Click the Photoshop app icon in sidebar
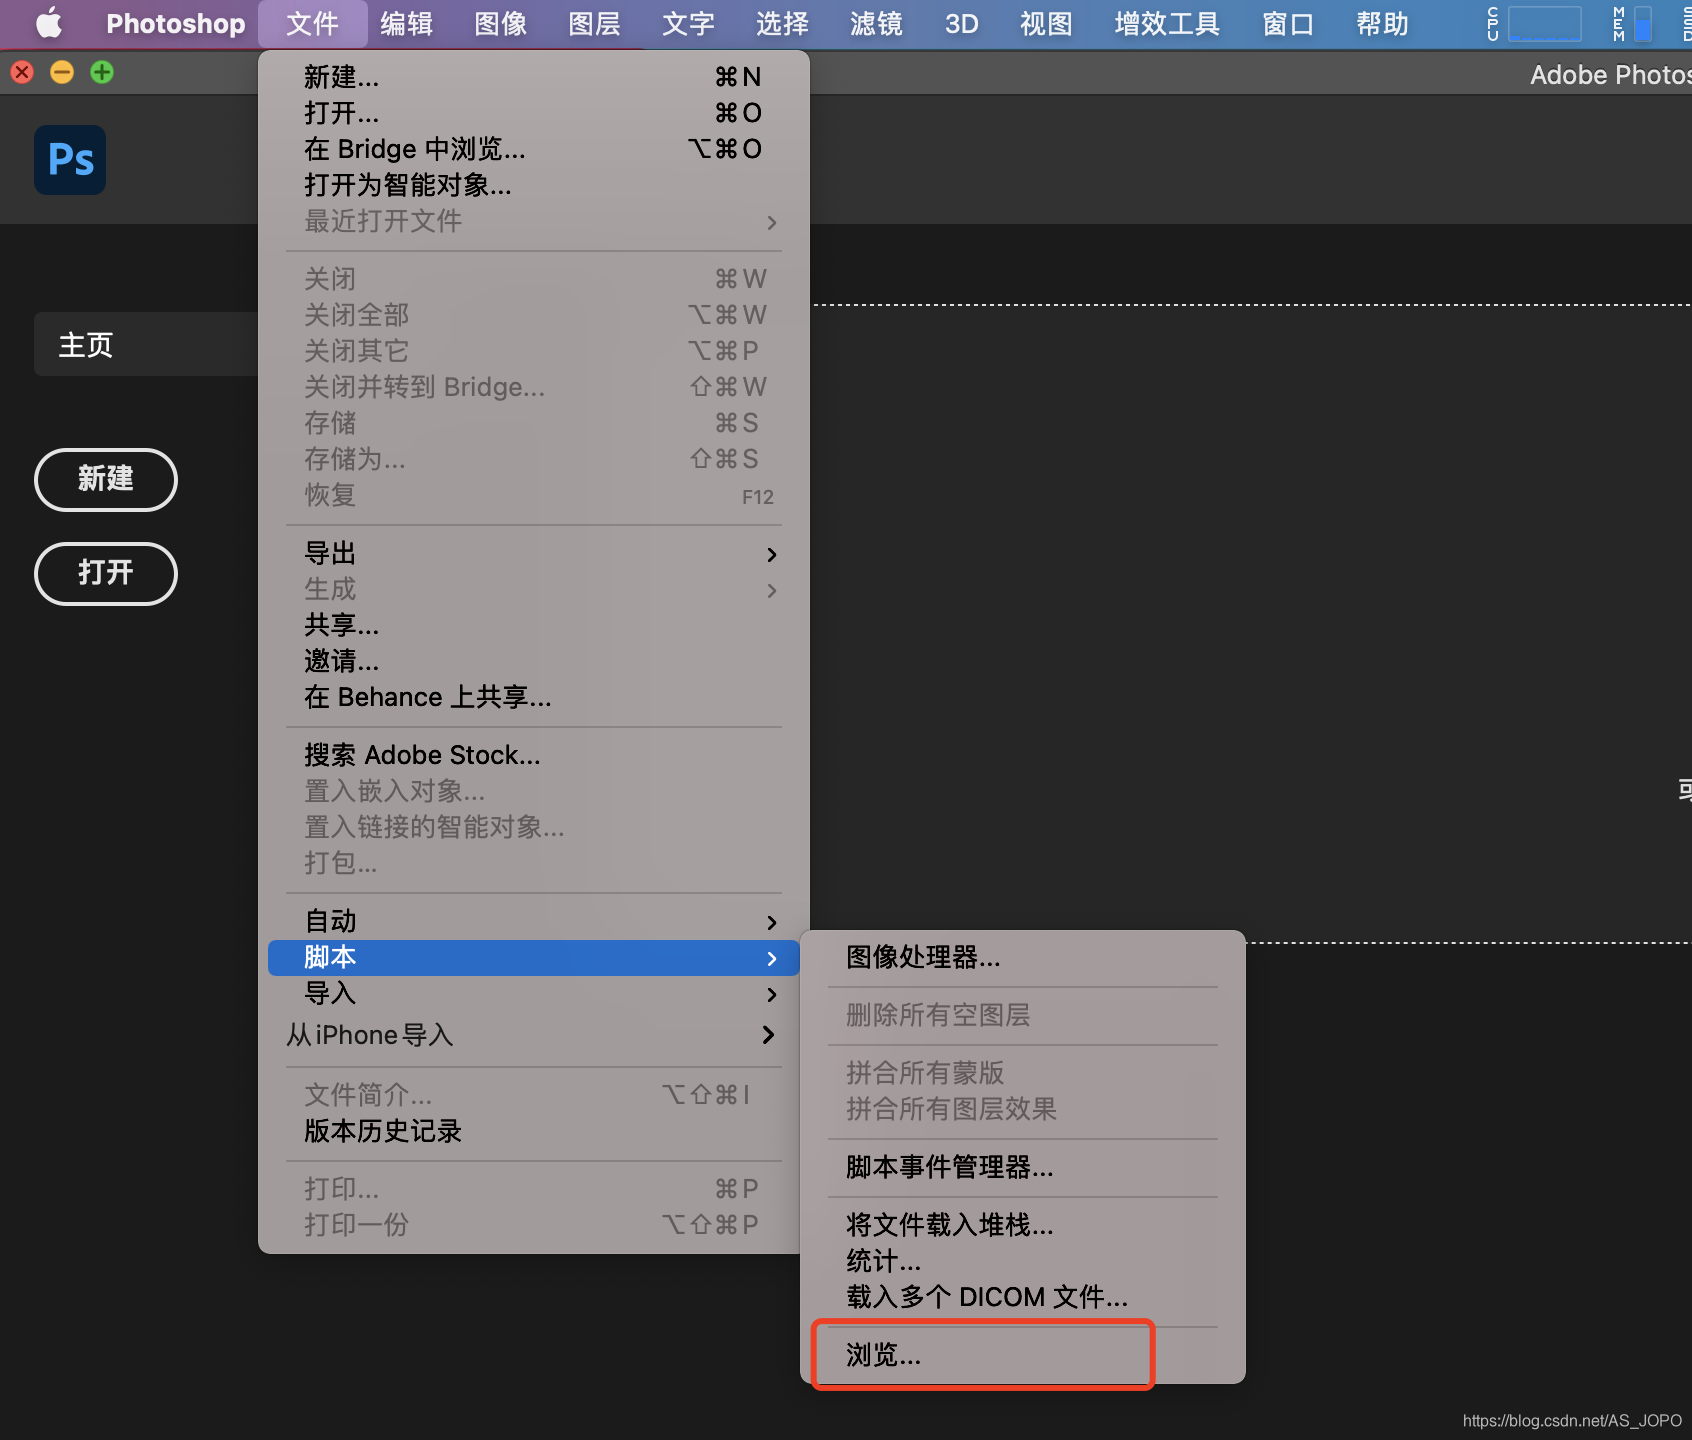The image size is (1692, 1440). pyautogui.click(x=69, y=160)
